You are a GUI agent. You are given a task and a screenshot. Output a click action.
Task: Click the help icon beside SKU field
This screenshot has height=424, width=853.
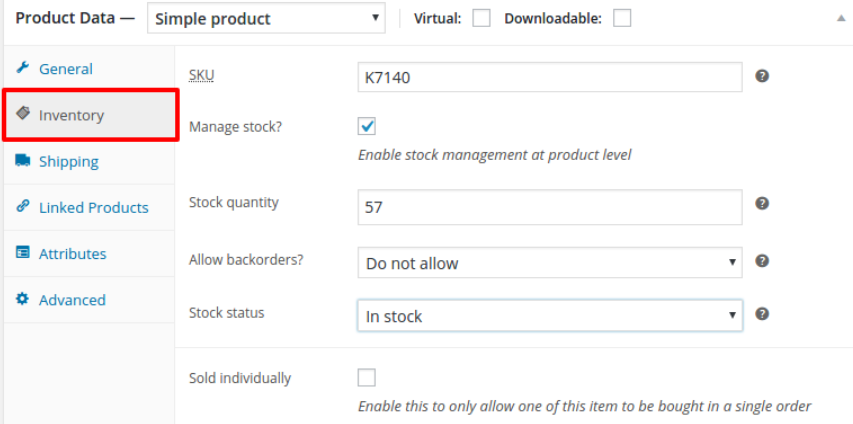762,76
